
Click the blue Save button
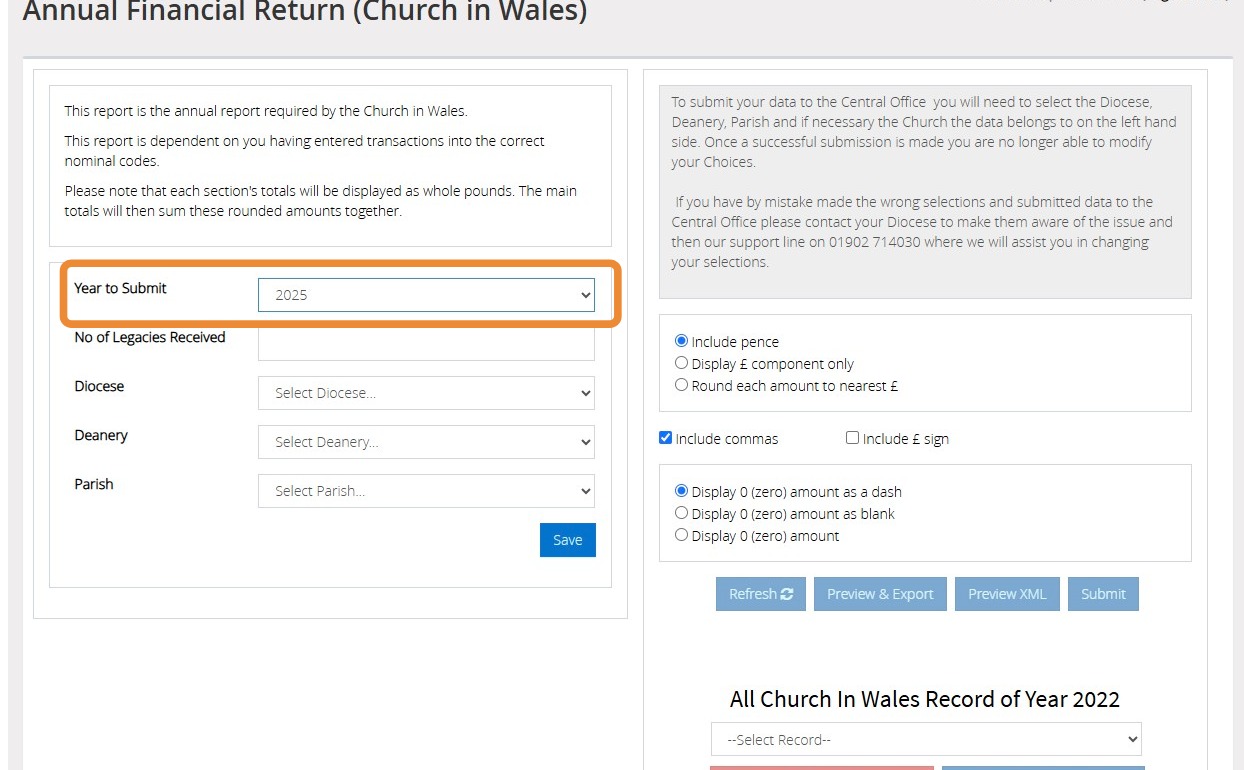tap(568, 540)
